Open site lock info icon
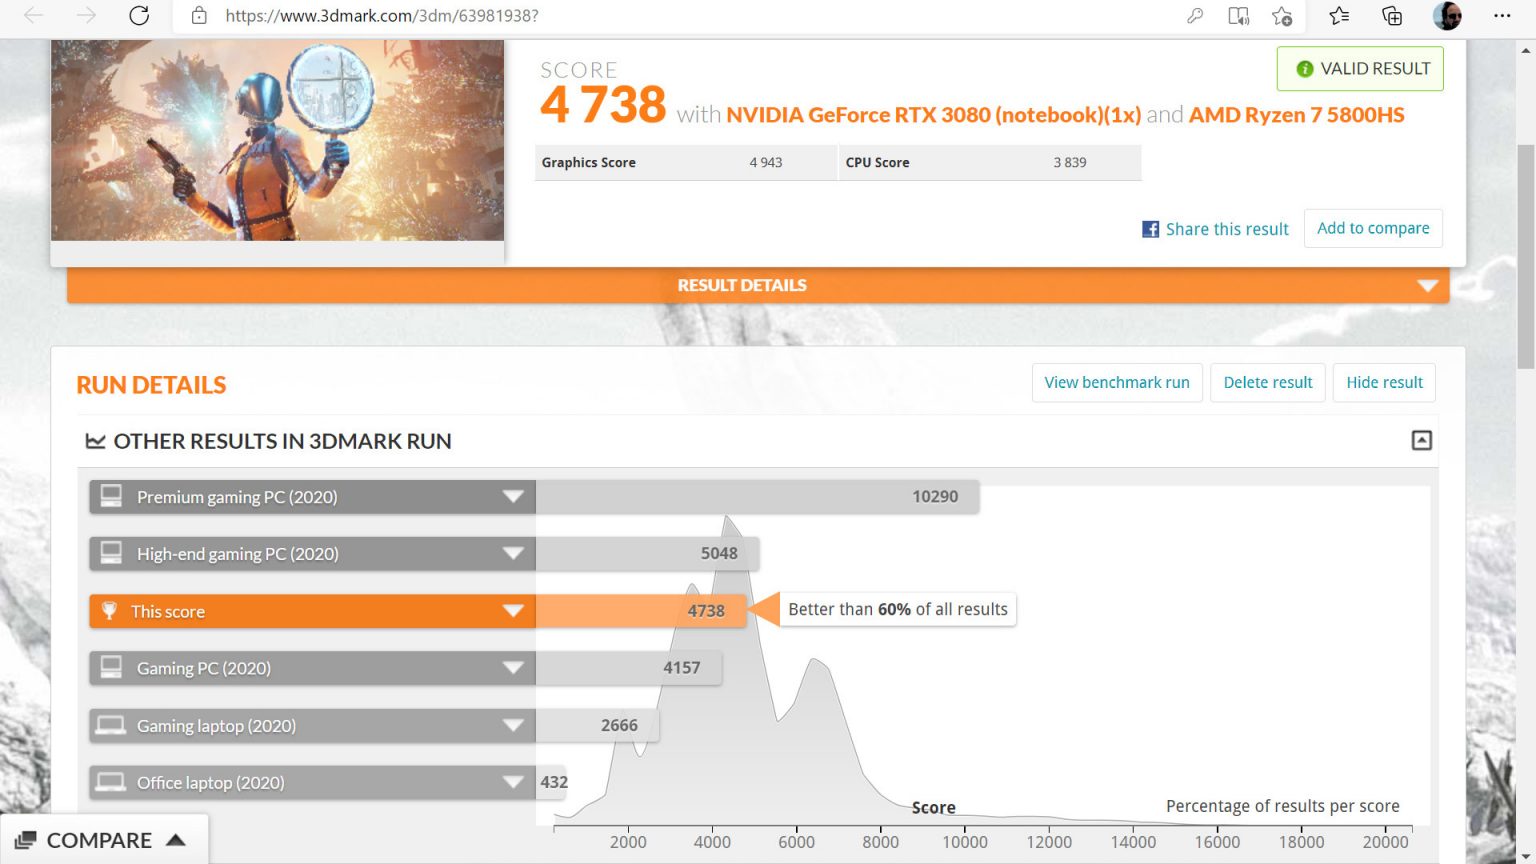The image size is (1536, 864). (x=199, y=16)
